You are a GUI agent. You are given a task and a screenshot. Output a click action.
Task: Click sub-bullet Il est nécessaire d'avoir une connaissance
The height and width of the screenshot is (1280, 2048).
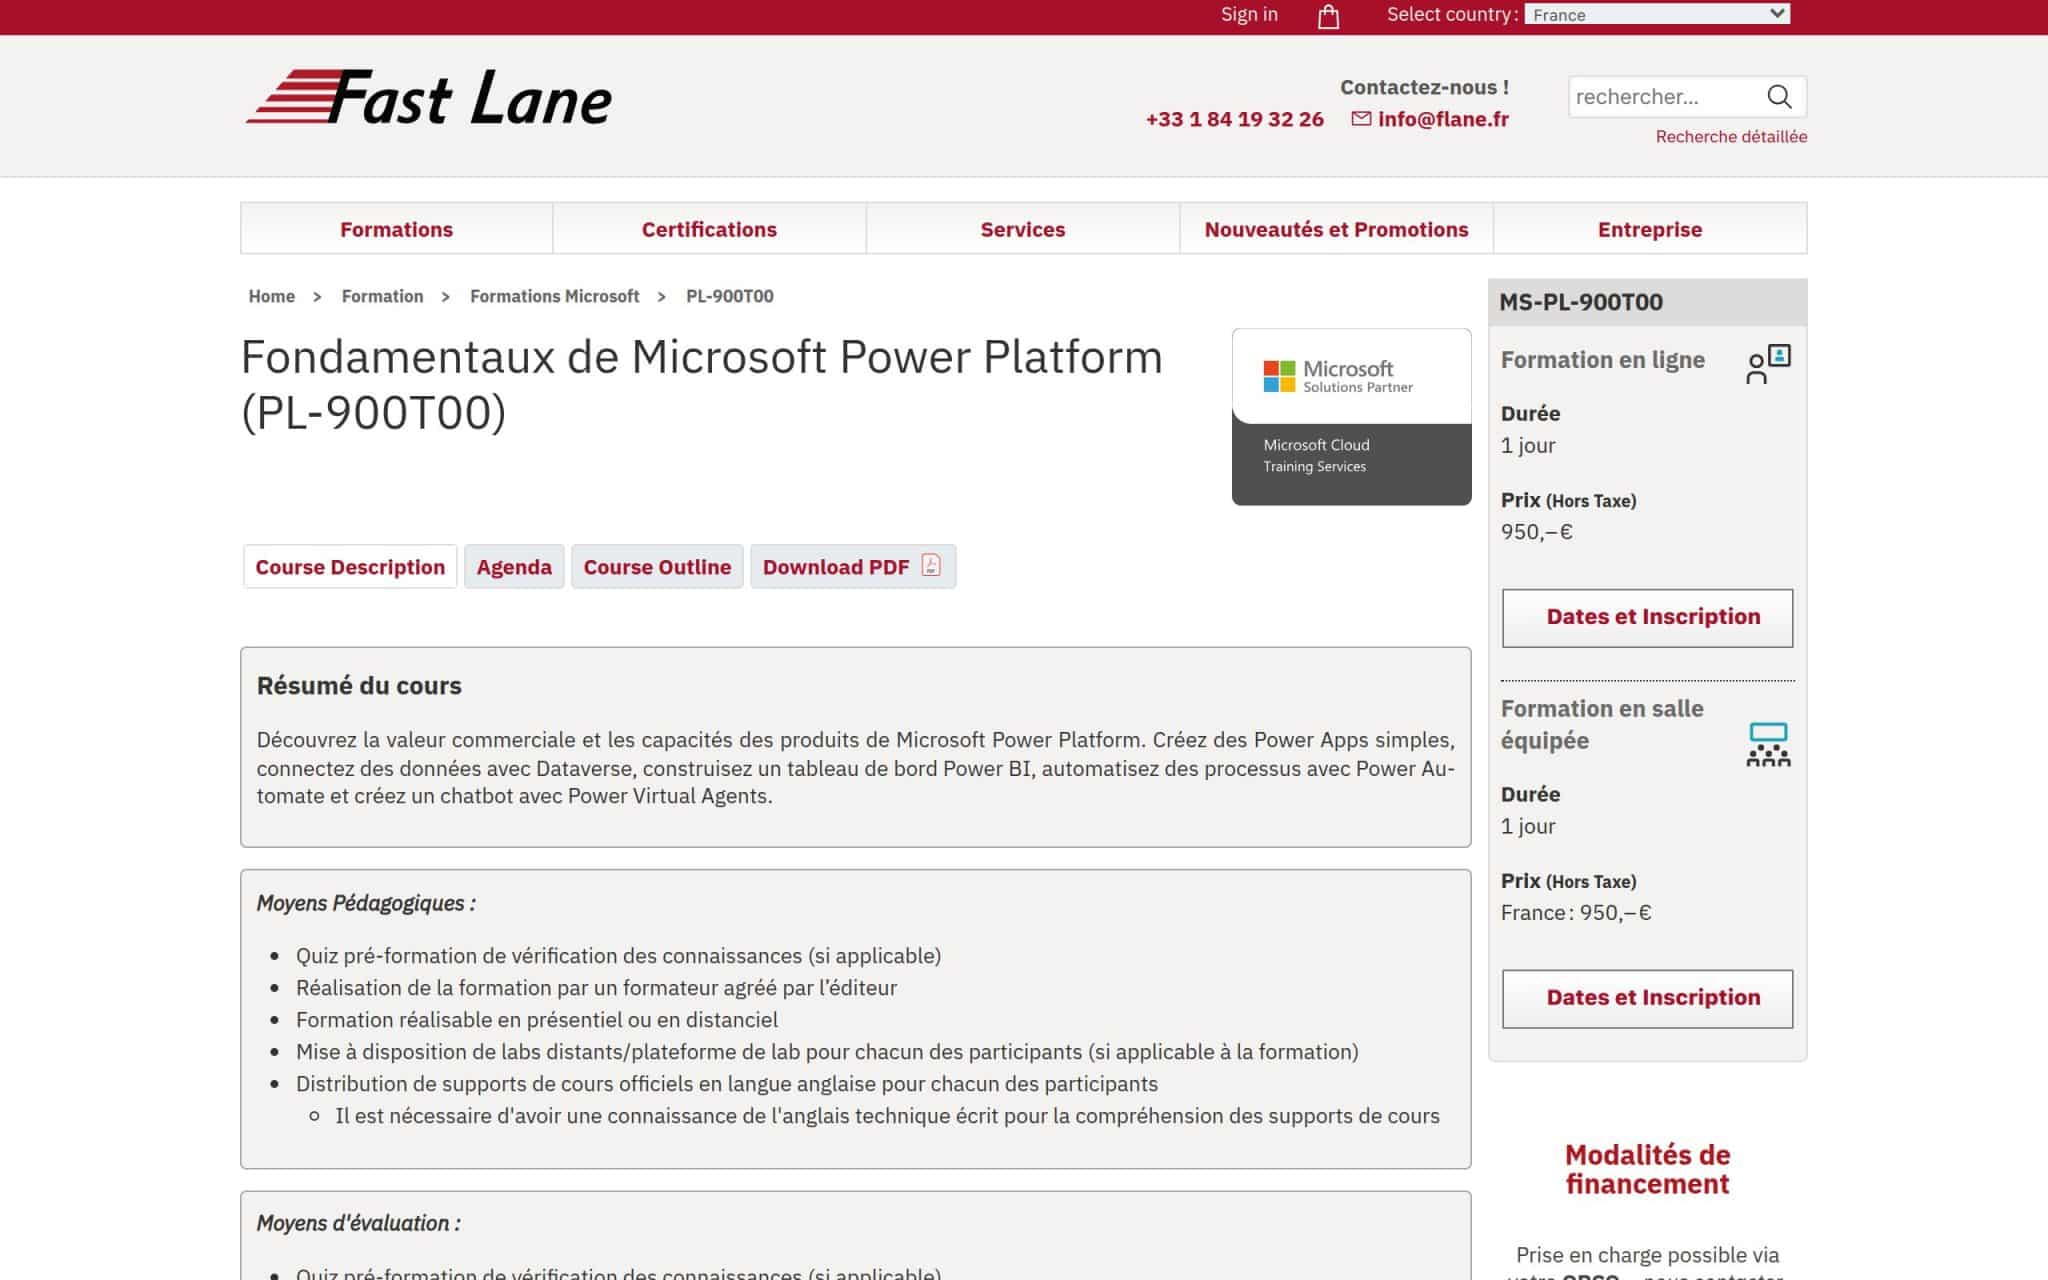(887, 1115)
